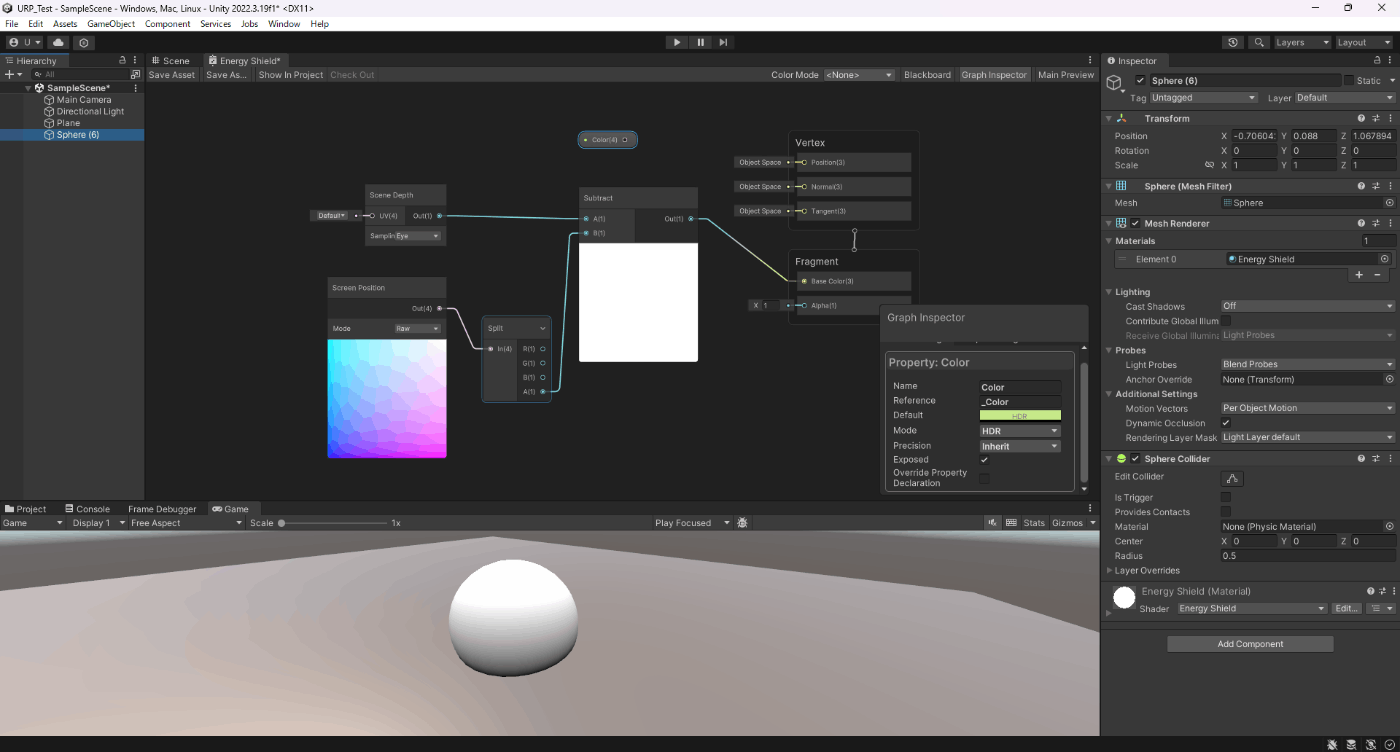The width and height of the screenshot is (1400, 752).
Task: Click the Add Component button
Action: (x=1250, y=644)
